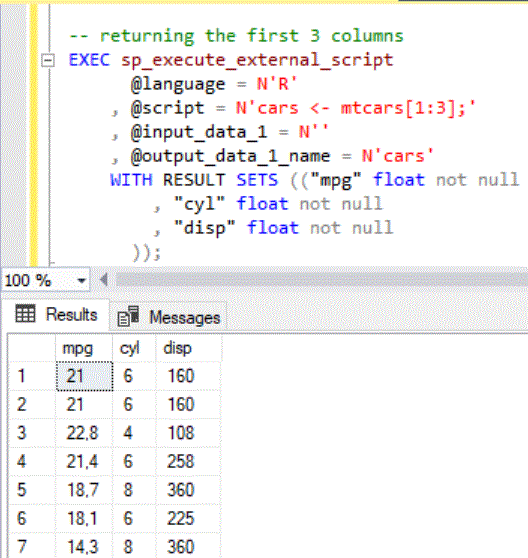This screenshot has height=558, width=528.
Task: Click disp cell 160 in row 2
Action: pos(189,405)
